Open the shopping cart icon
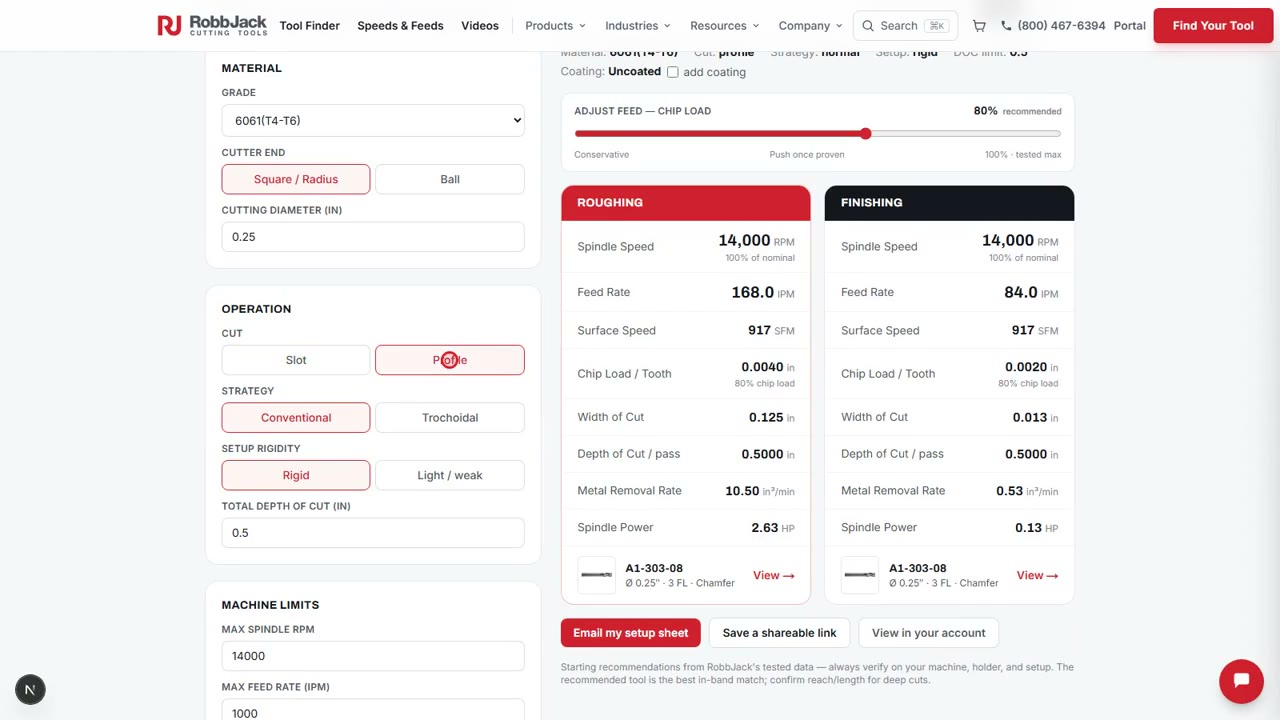The height and width of the screenshot is (720, 1280). coord(979,26)
